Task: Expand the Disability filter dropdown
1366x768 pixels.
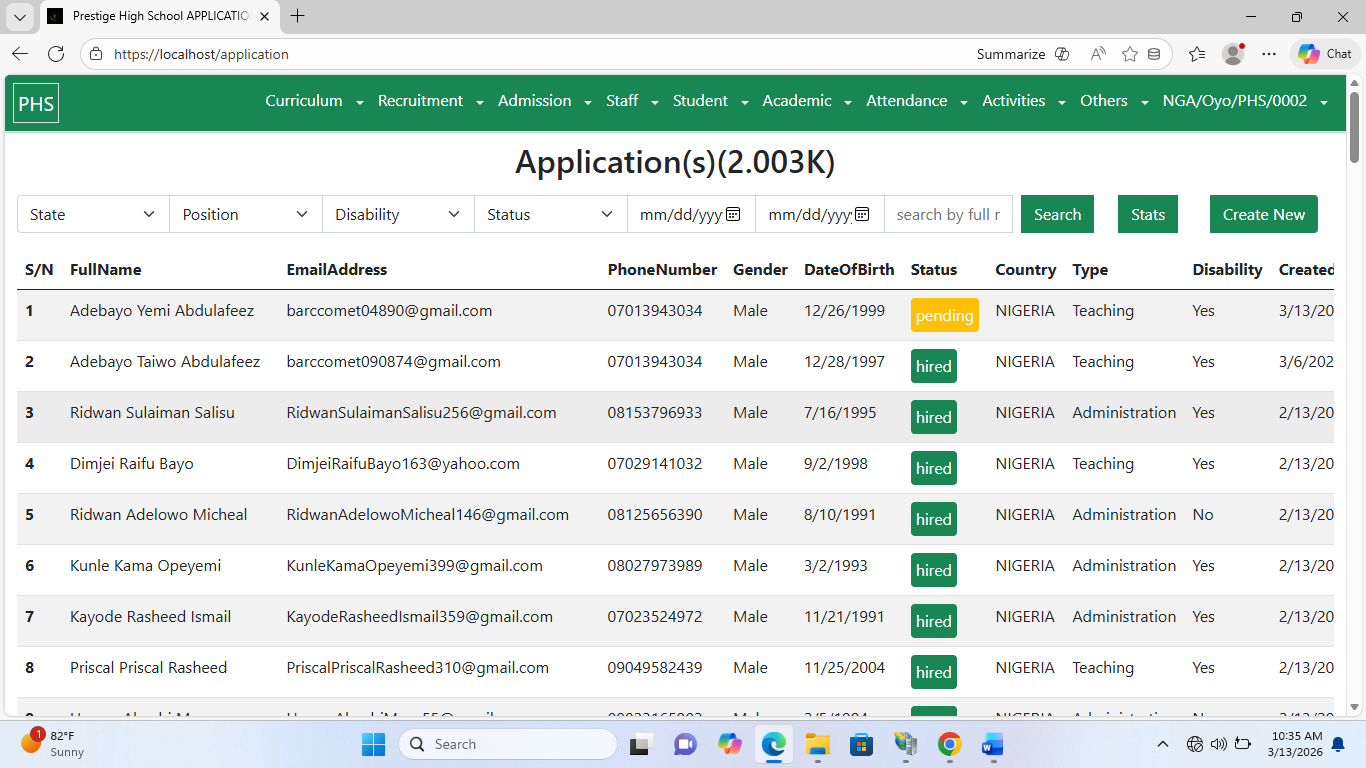Action: (398, 214)
